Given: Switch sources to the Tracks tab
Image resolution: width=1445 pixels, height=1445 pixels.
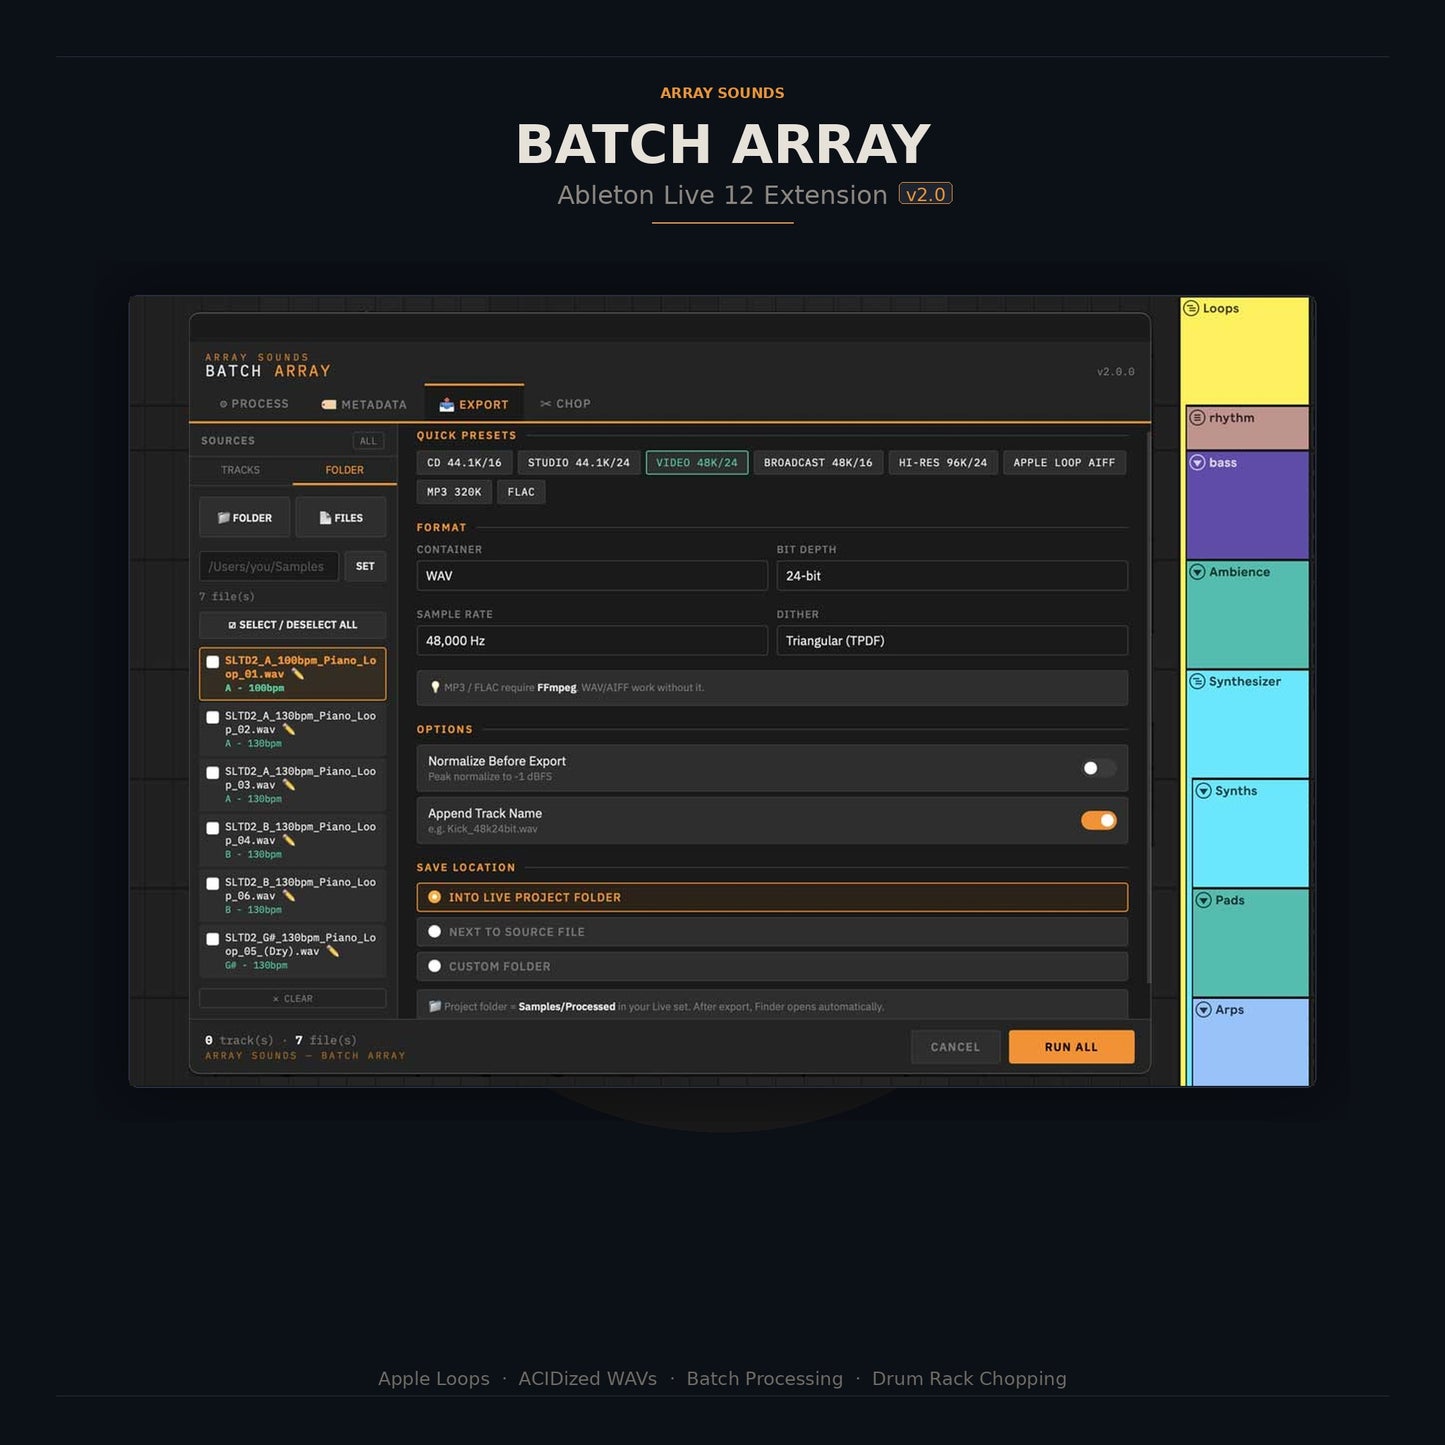Looking at the screenshot, I should tap(240, 470).
